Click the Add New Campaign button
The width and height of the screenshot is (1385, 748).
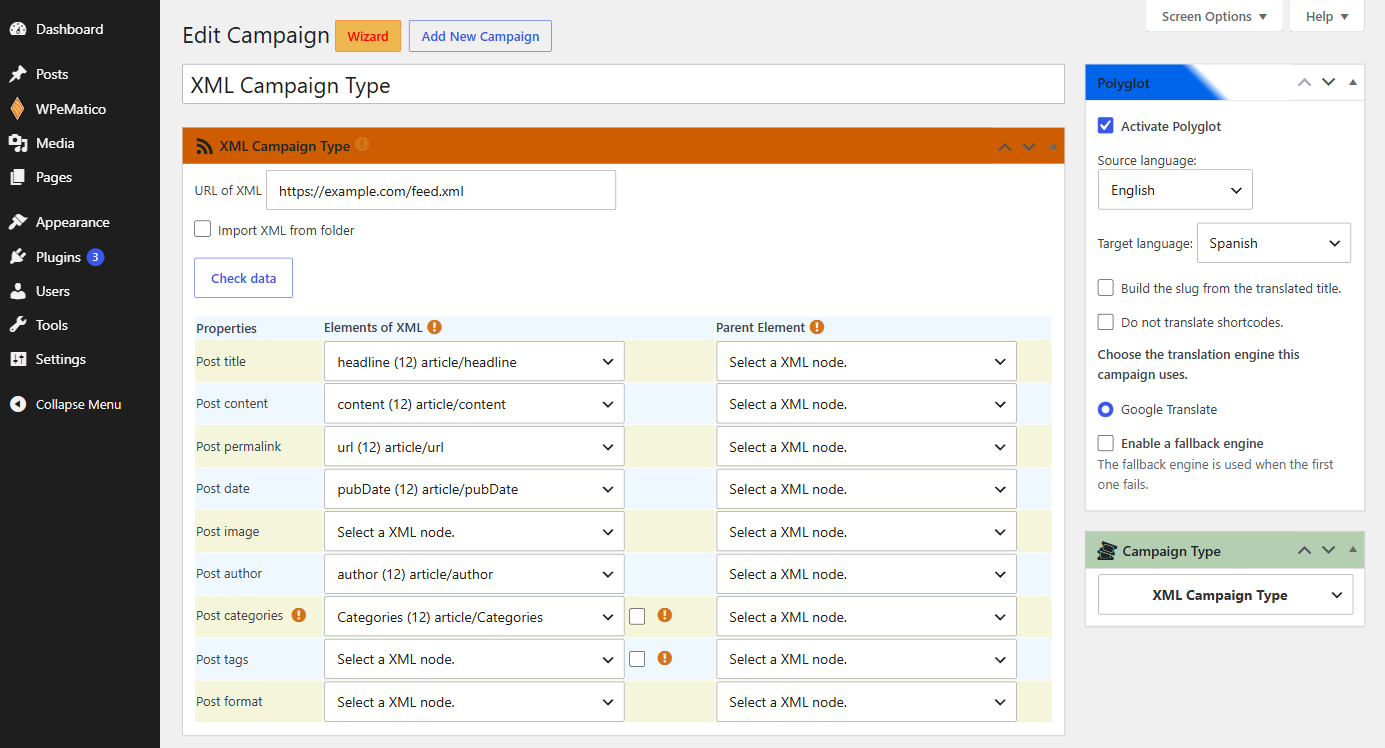click(480, 36)
